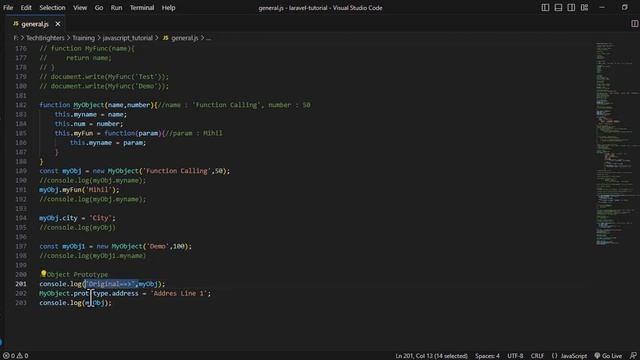Image resolution: width=640 pixels, height=360 pixels.
Task: Click the Go Live button
Action: pyautogui.click(x=608, y=356)
